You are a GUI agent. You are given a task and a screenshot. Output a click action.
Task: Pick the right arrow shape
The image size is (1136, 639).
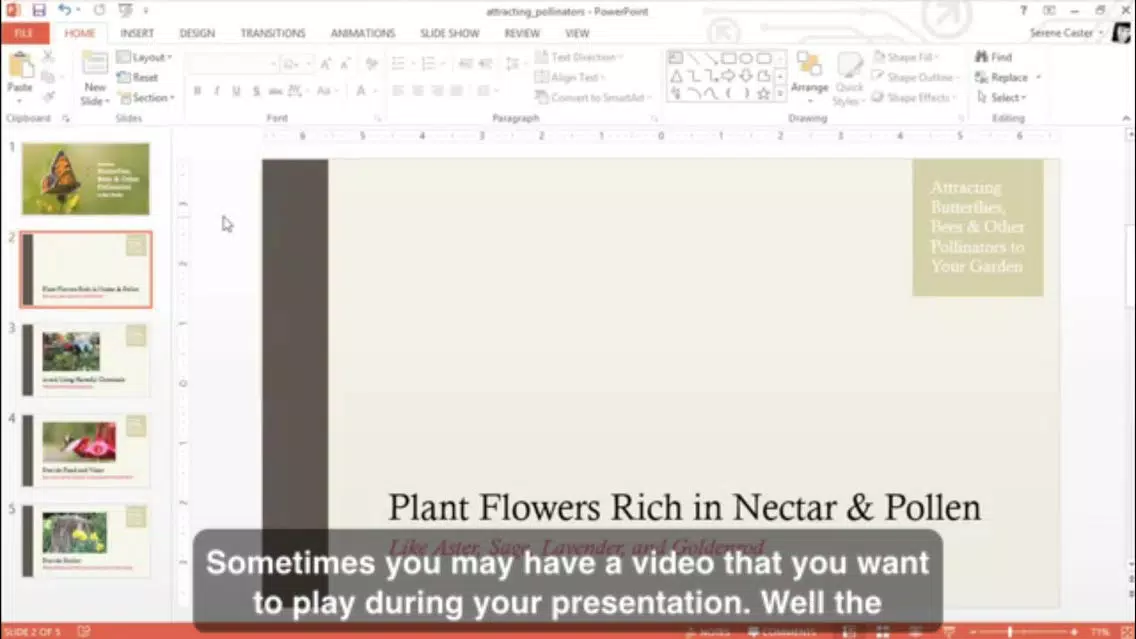[x=729, y=75]
